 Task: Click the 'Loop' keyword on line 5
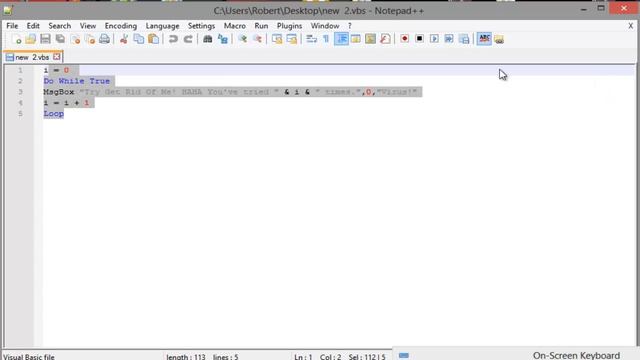53,113
